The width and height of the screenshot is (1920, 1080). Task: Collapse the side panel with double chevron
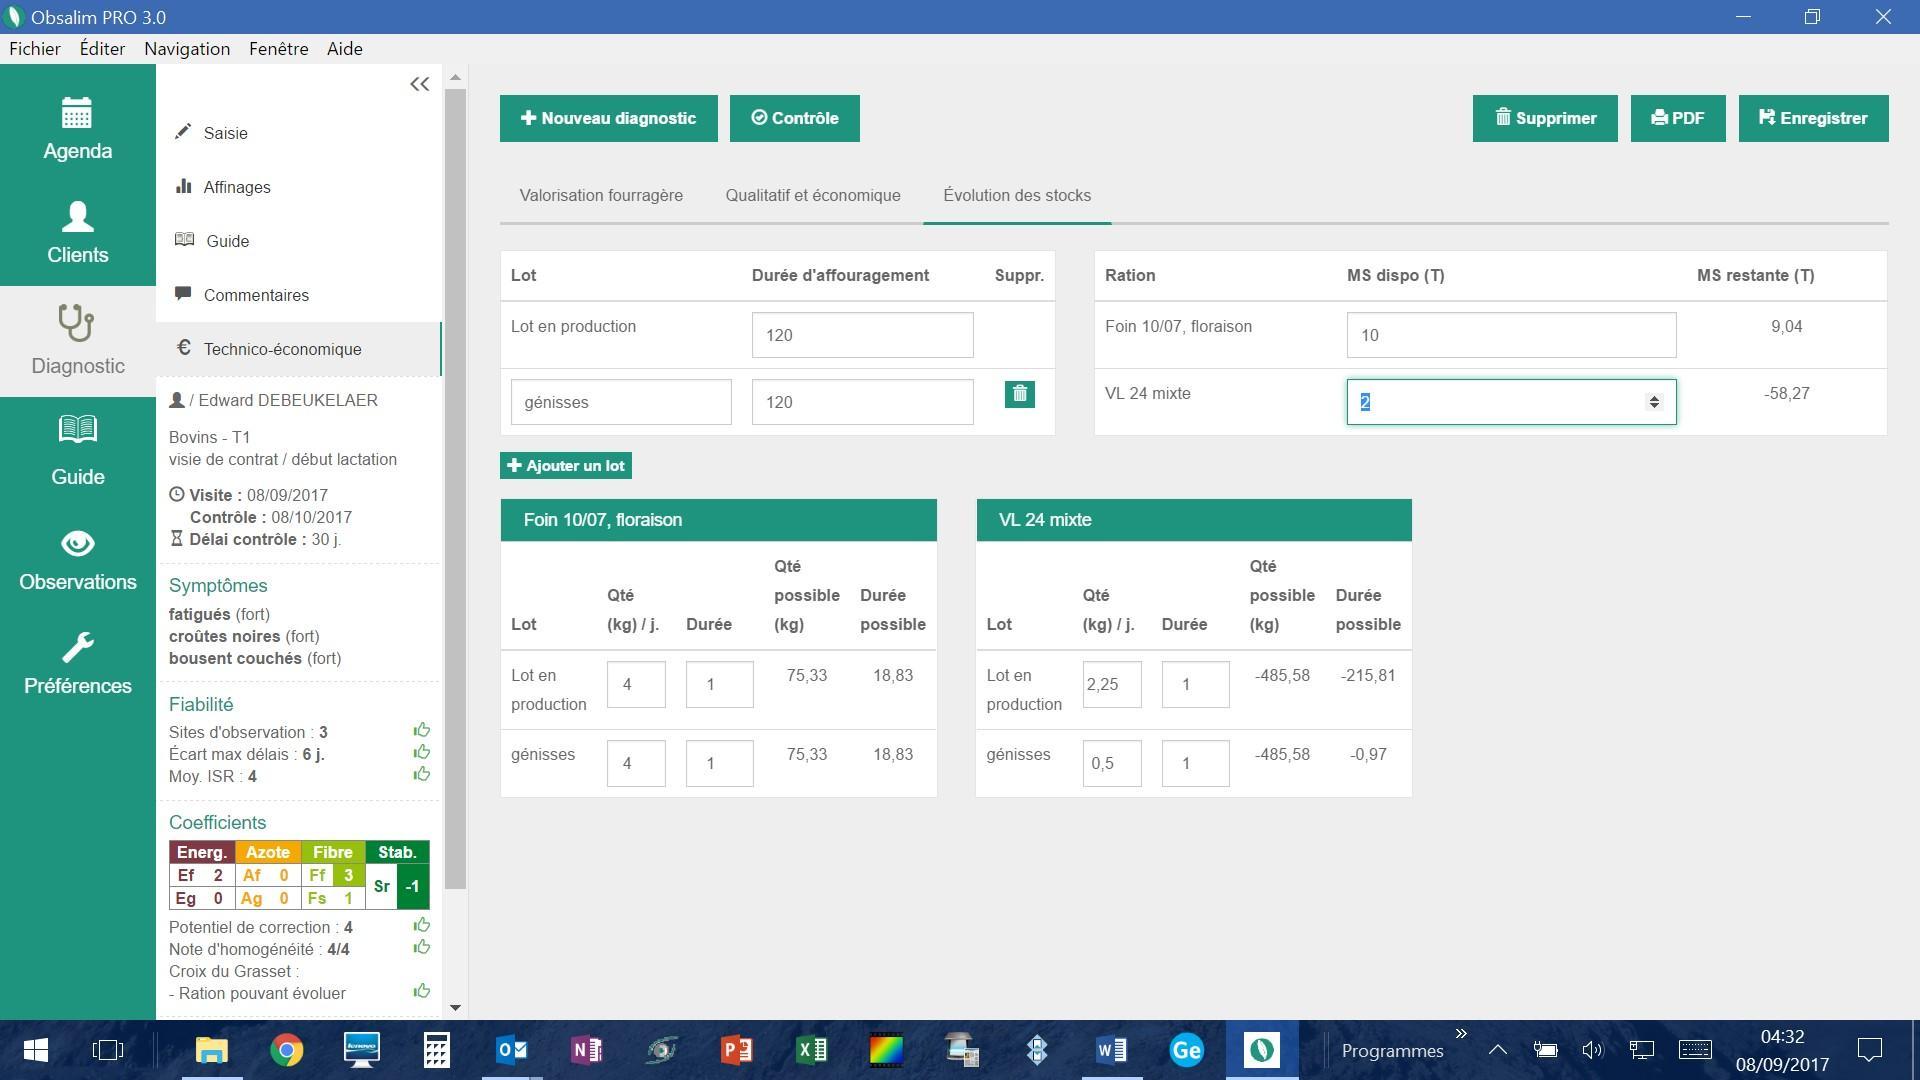tap(420, 85)
